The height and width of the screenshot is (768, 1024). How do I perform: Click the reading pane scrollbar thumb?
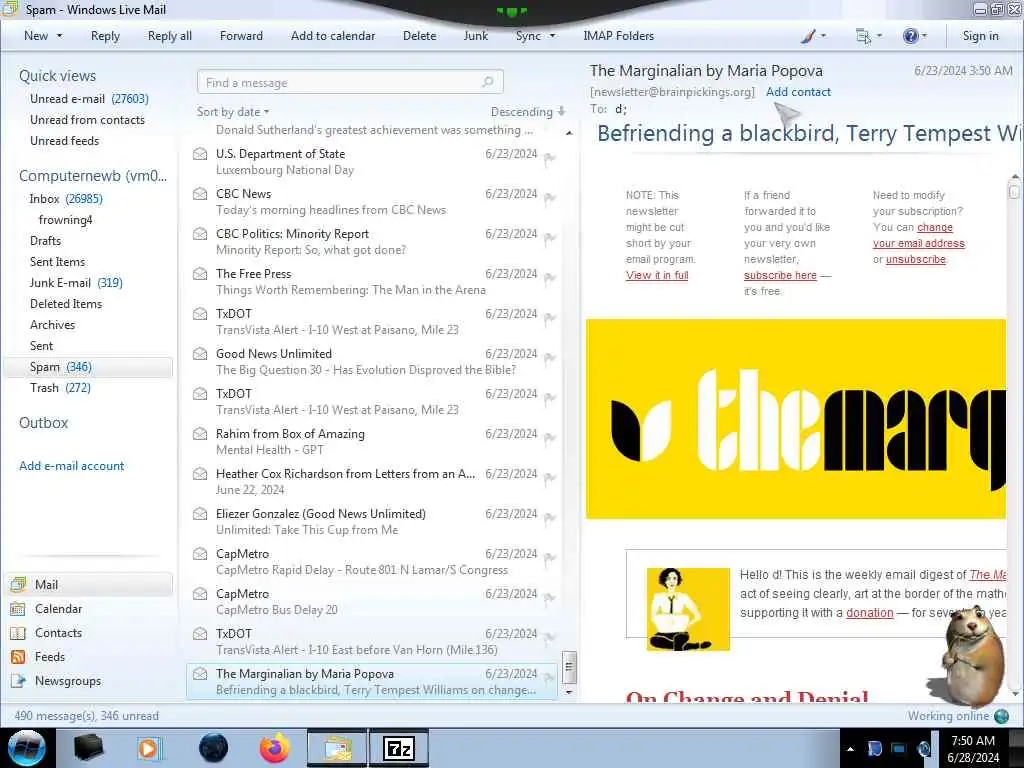click(x=1014, y=190)
